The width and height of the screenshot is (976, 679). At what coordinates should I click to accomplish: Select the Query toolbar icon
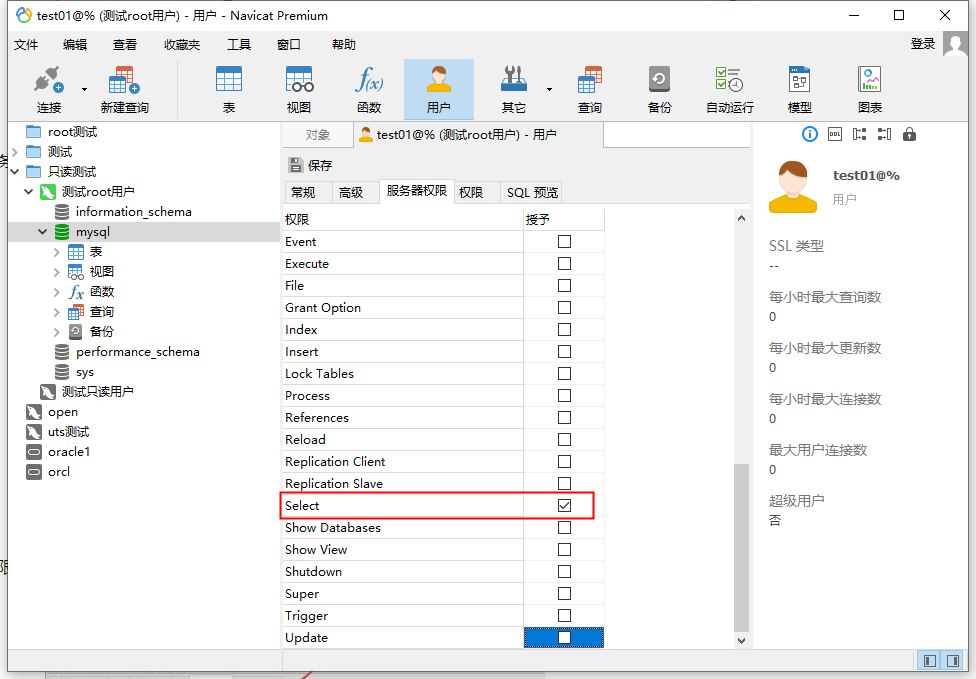click(589, 80)
